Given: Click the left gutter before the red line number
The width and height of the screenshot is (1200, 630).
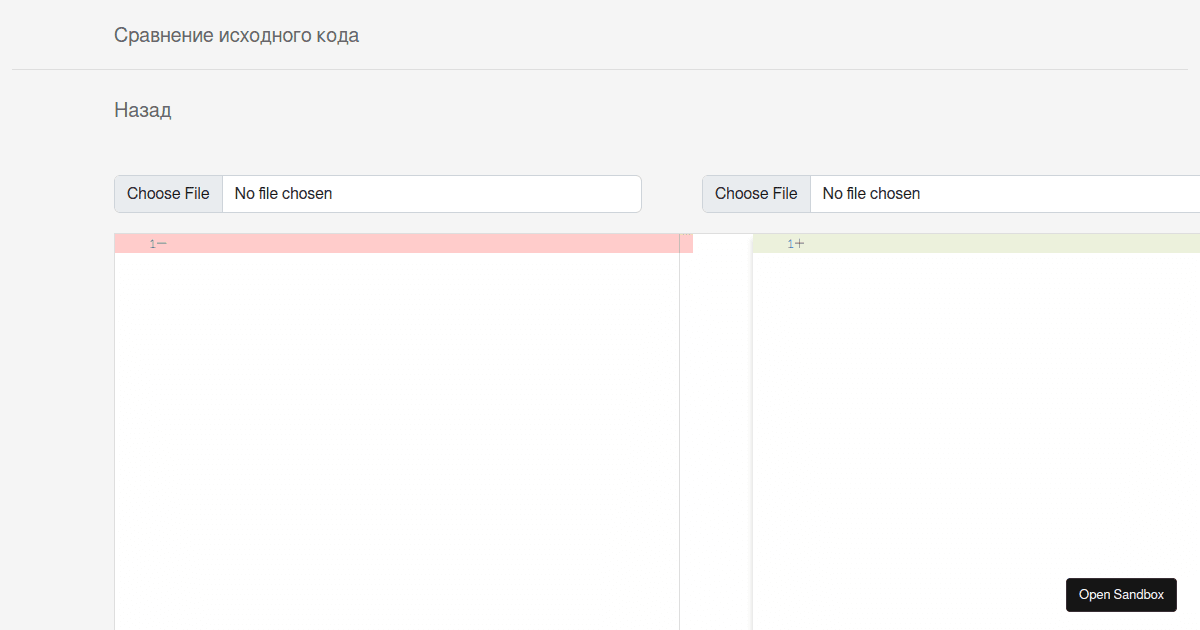Looking at the screenshot, I should [130, 244].
